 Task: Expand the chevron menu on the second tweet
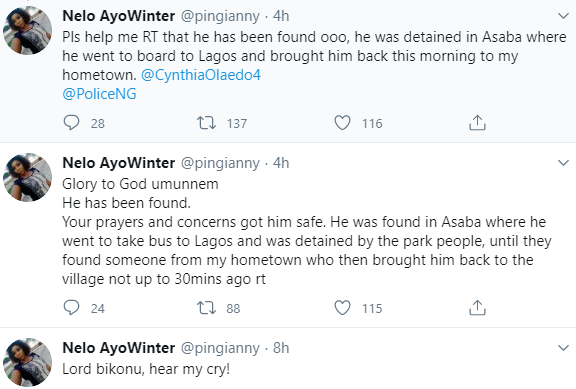563,163
